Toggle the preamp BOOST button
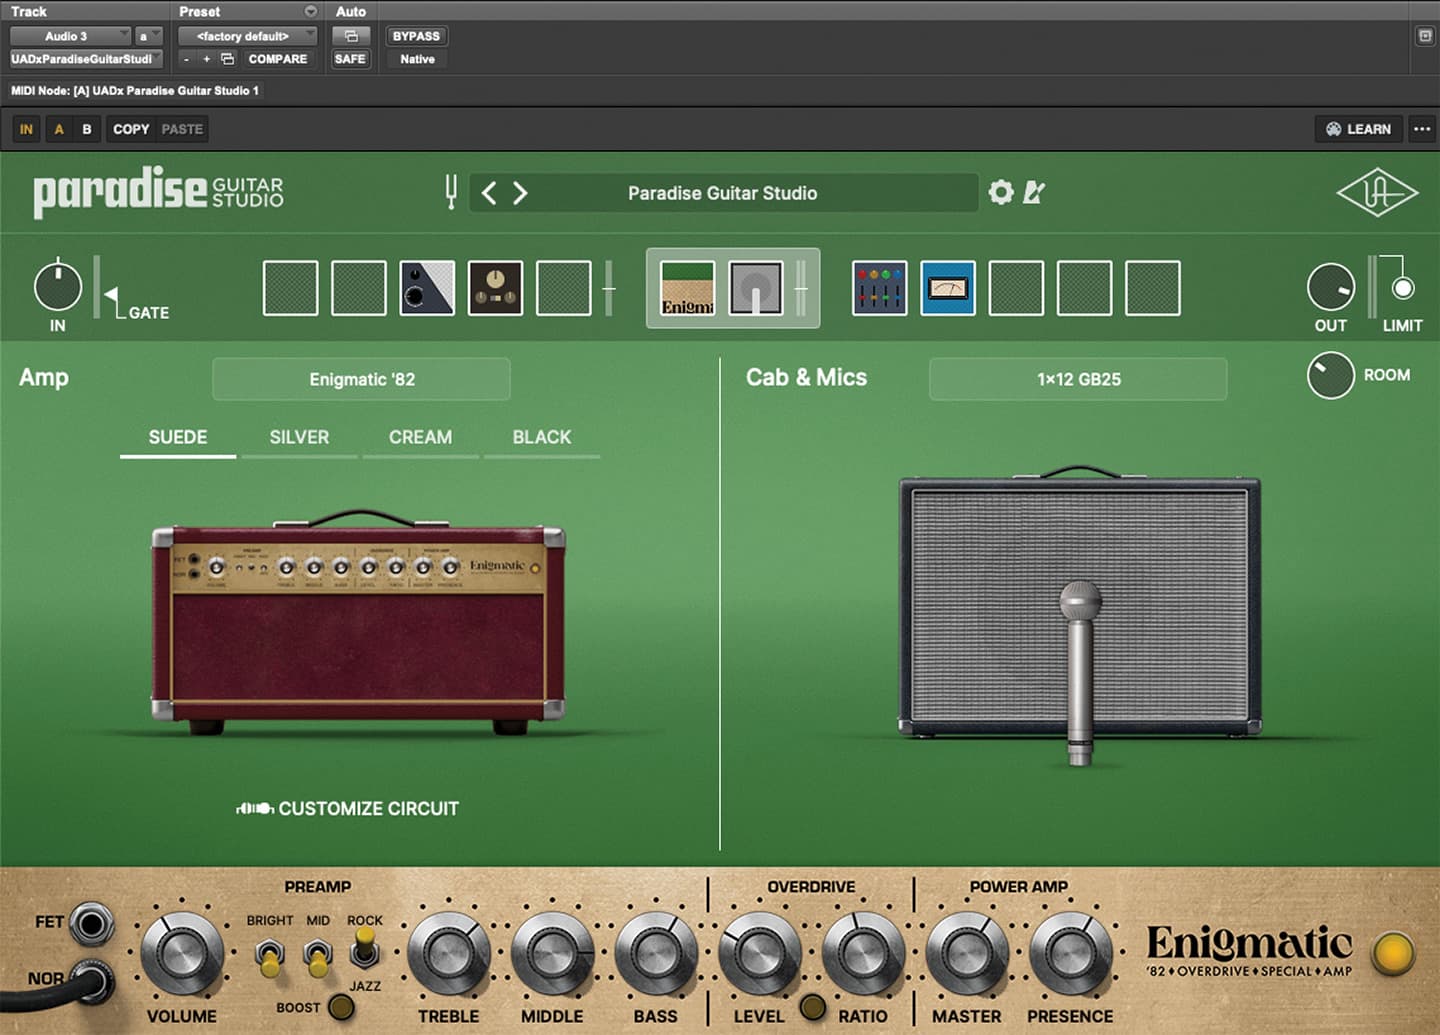 (341, 1007)
